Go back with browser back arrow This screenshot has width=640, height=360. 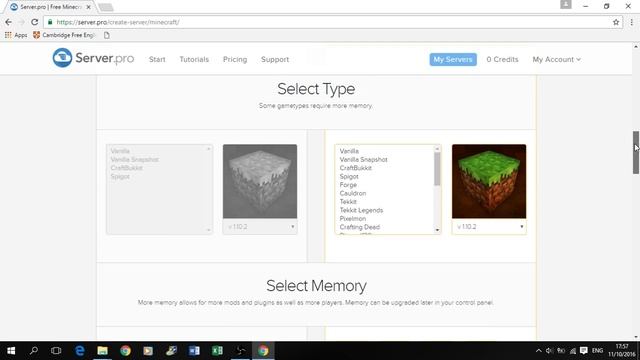coord(9,22)
